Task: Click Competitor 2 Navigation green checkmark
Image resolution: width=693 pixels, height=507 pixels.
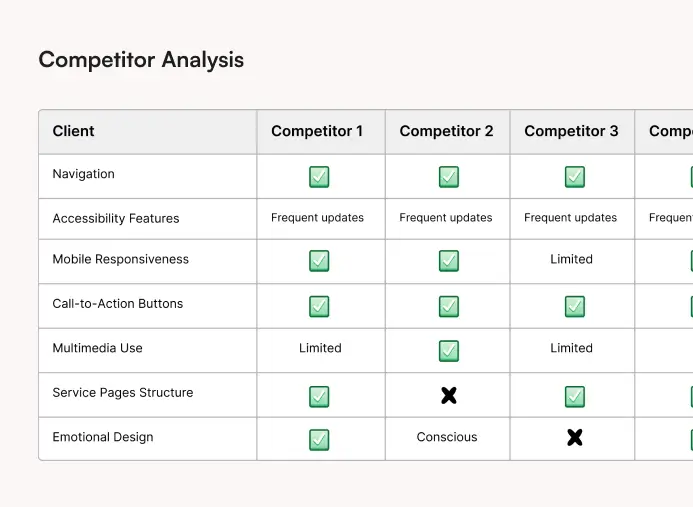Action: (x=449, y=177)
